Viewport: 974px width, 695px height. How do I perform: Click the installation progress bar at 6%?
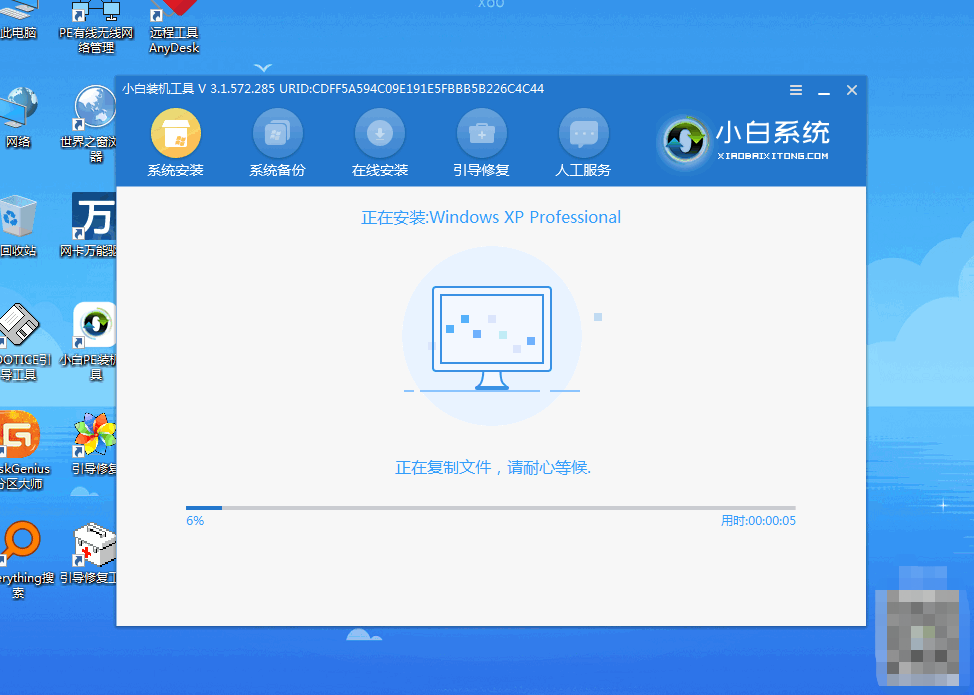pyautogui.click(x=490, y=507)
